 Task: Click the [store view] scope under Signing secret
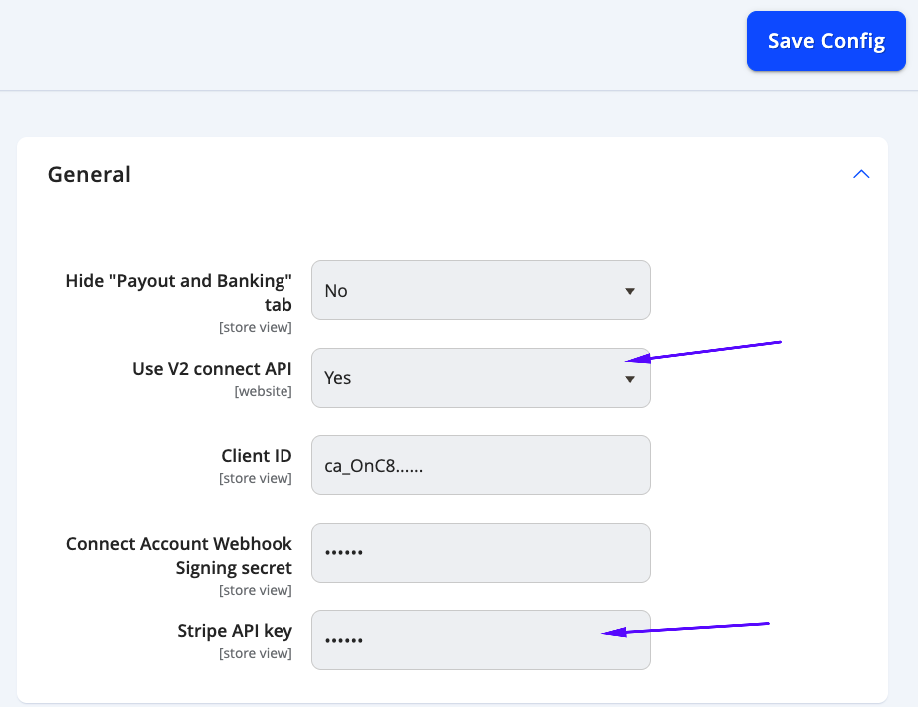point(255,590)
